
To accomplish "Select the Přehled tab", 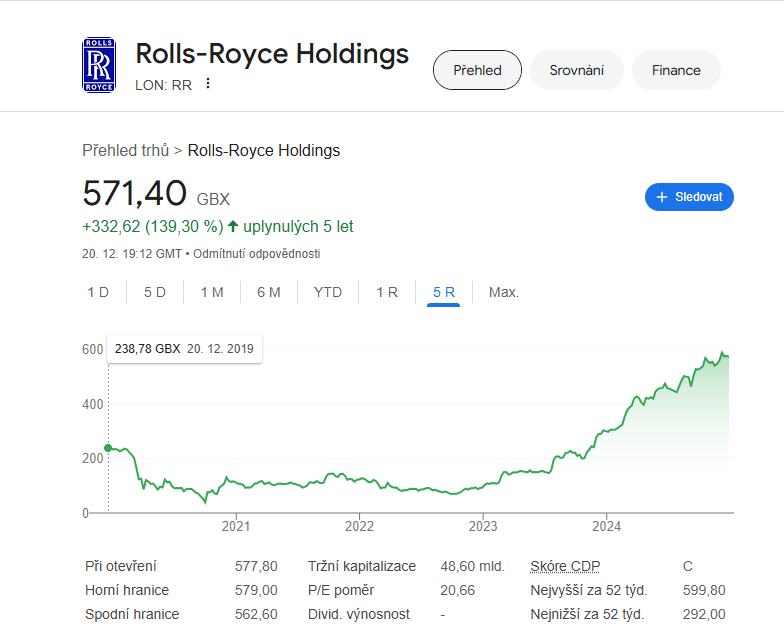I will (477, 70).
